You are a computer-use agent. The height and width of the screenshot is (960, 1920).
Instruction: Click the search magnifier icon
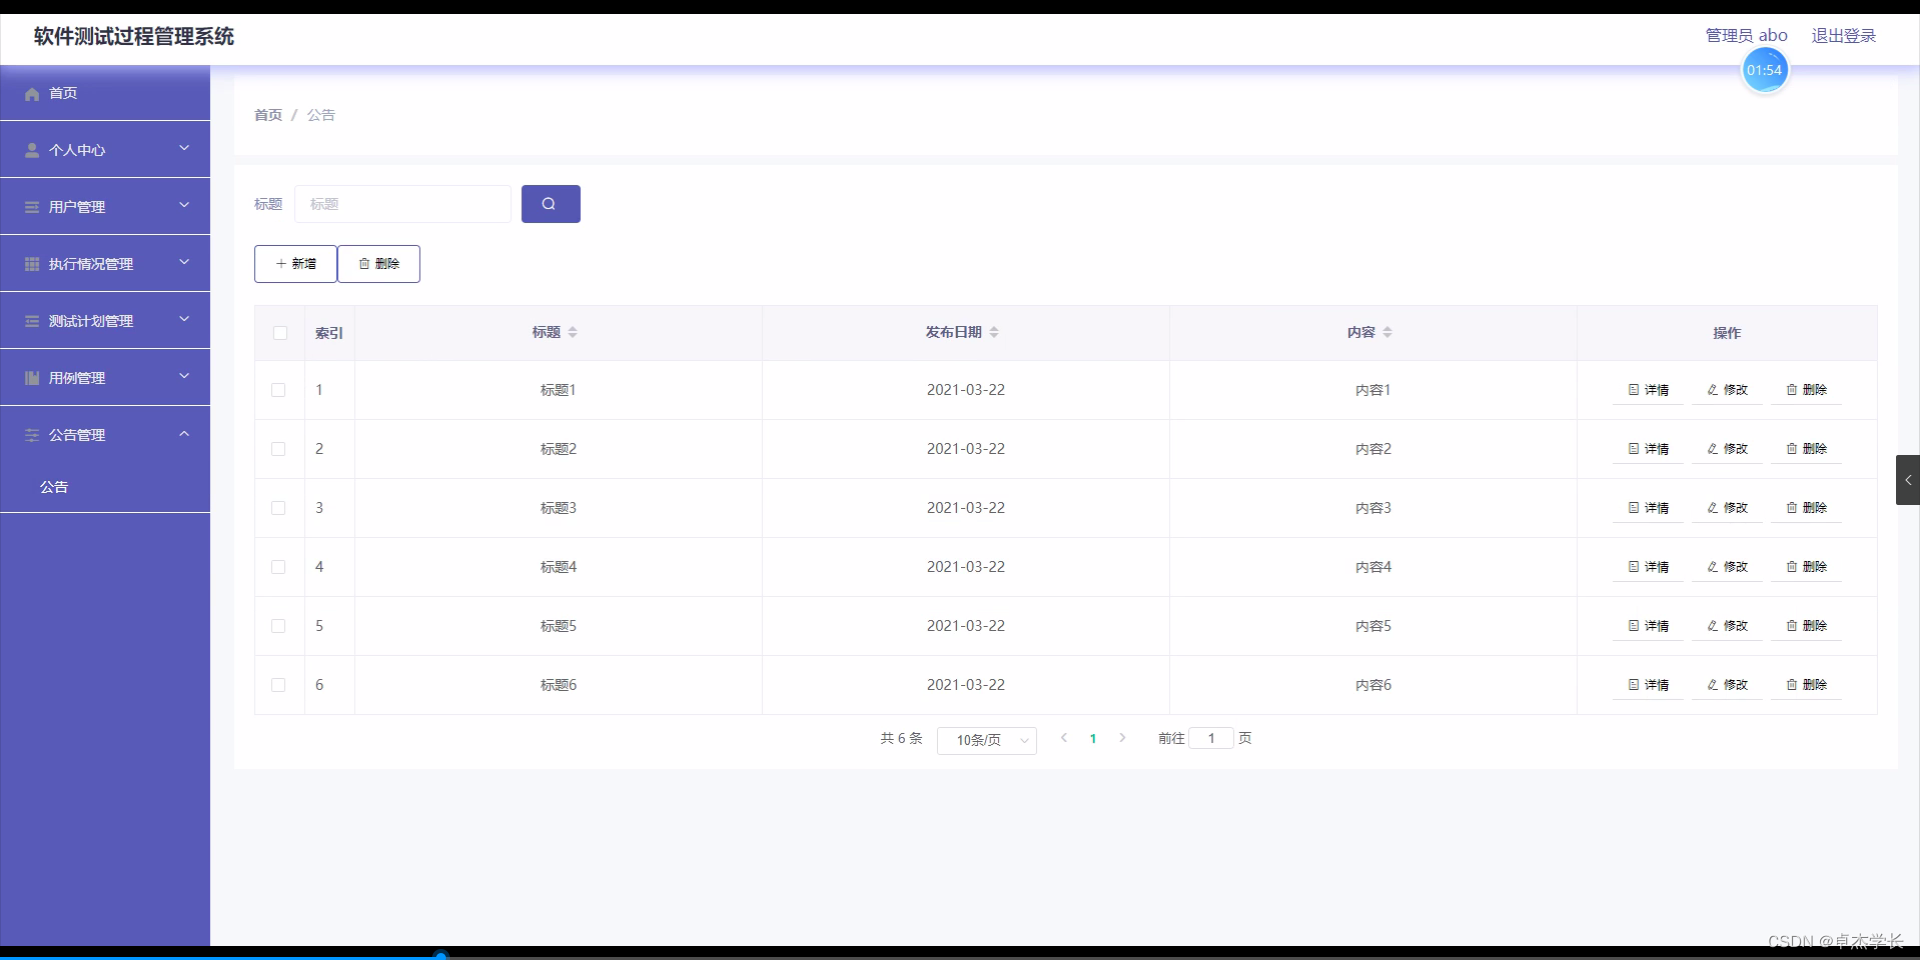point(550,203)
